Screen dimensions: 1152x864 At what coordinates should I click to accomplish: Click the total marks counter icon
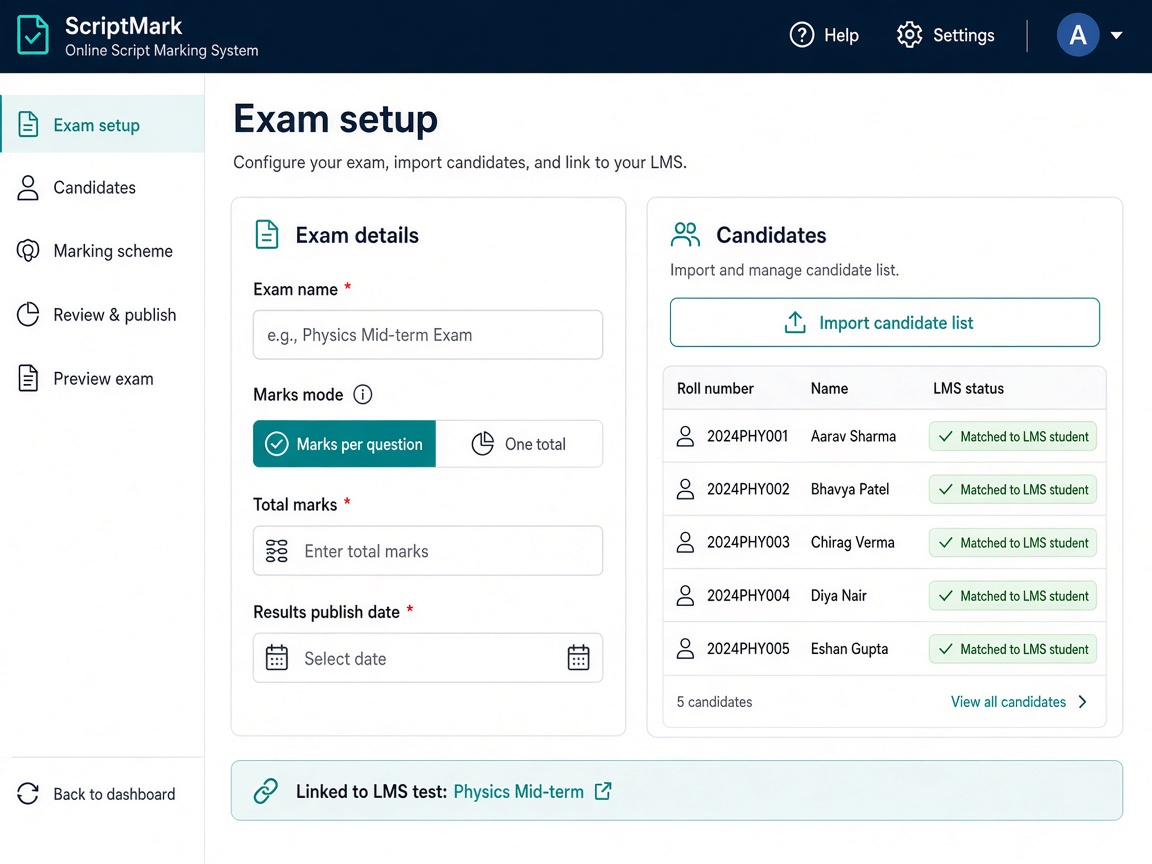pos(277,551)
